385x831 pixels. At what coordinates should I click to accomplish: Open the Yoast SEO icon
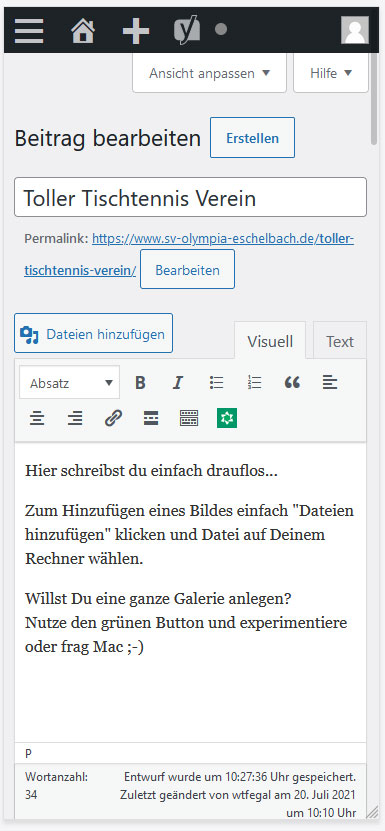tap(187, 30)
